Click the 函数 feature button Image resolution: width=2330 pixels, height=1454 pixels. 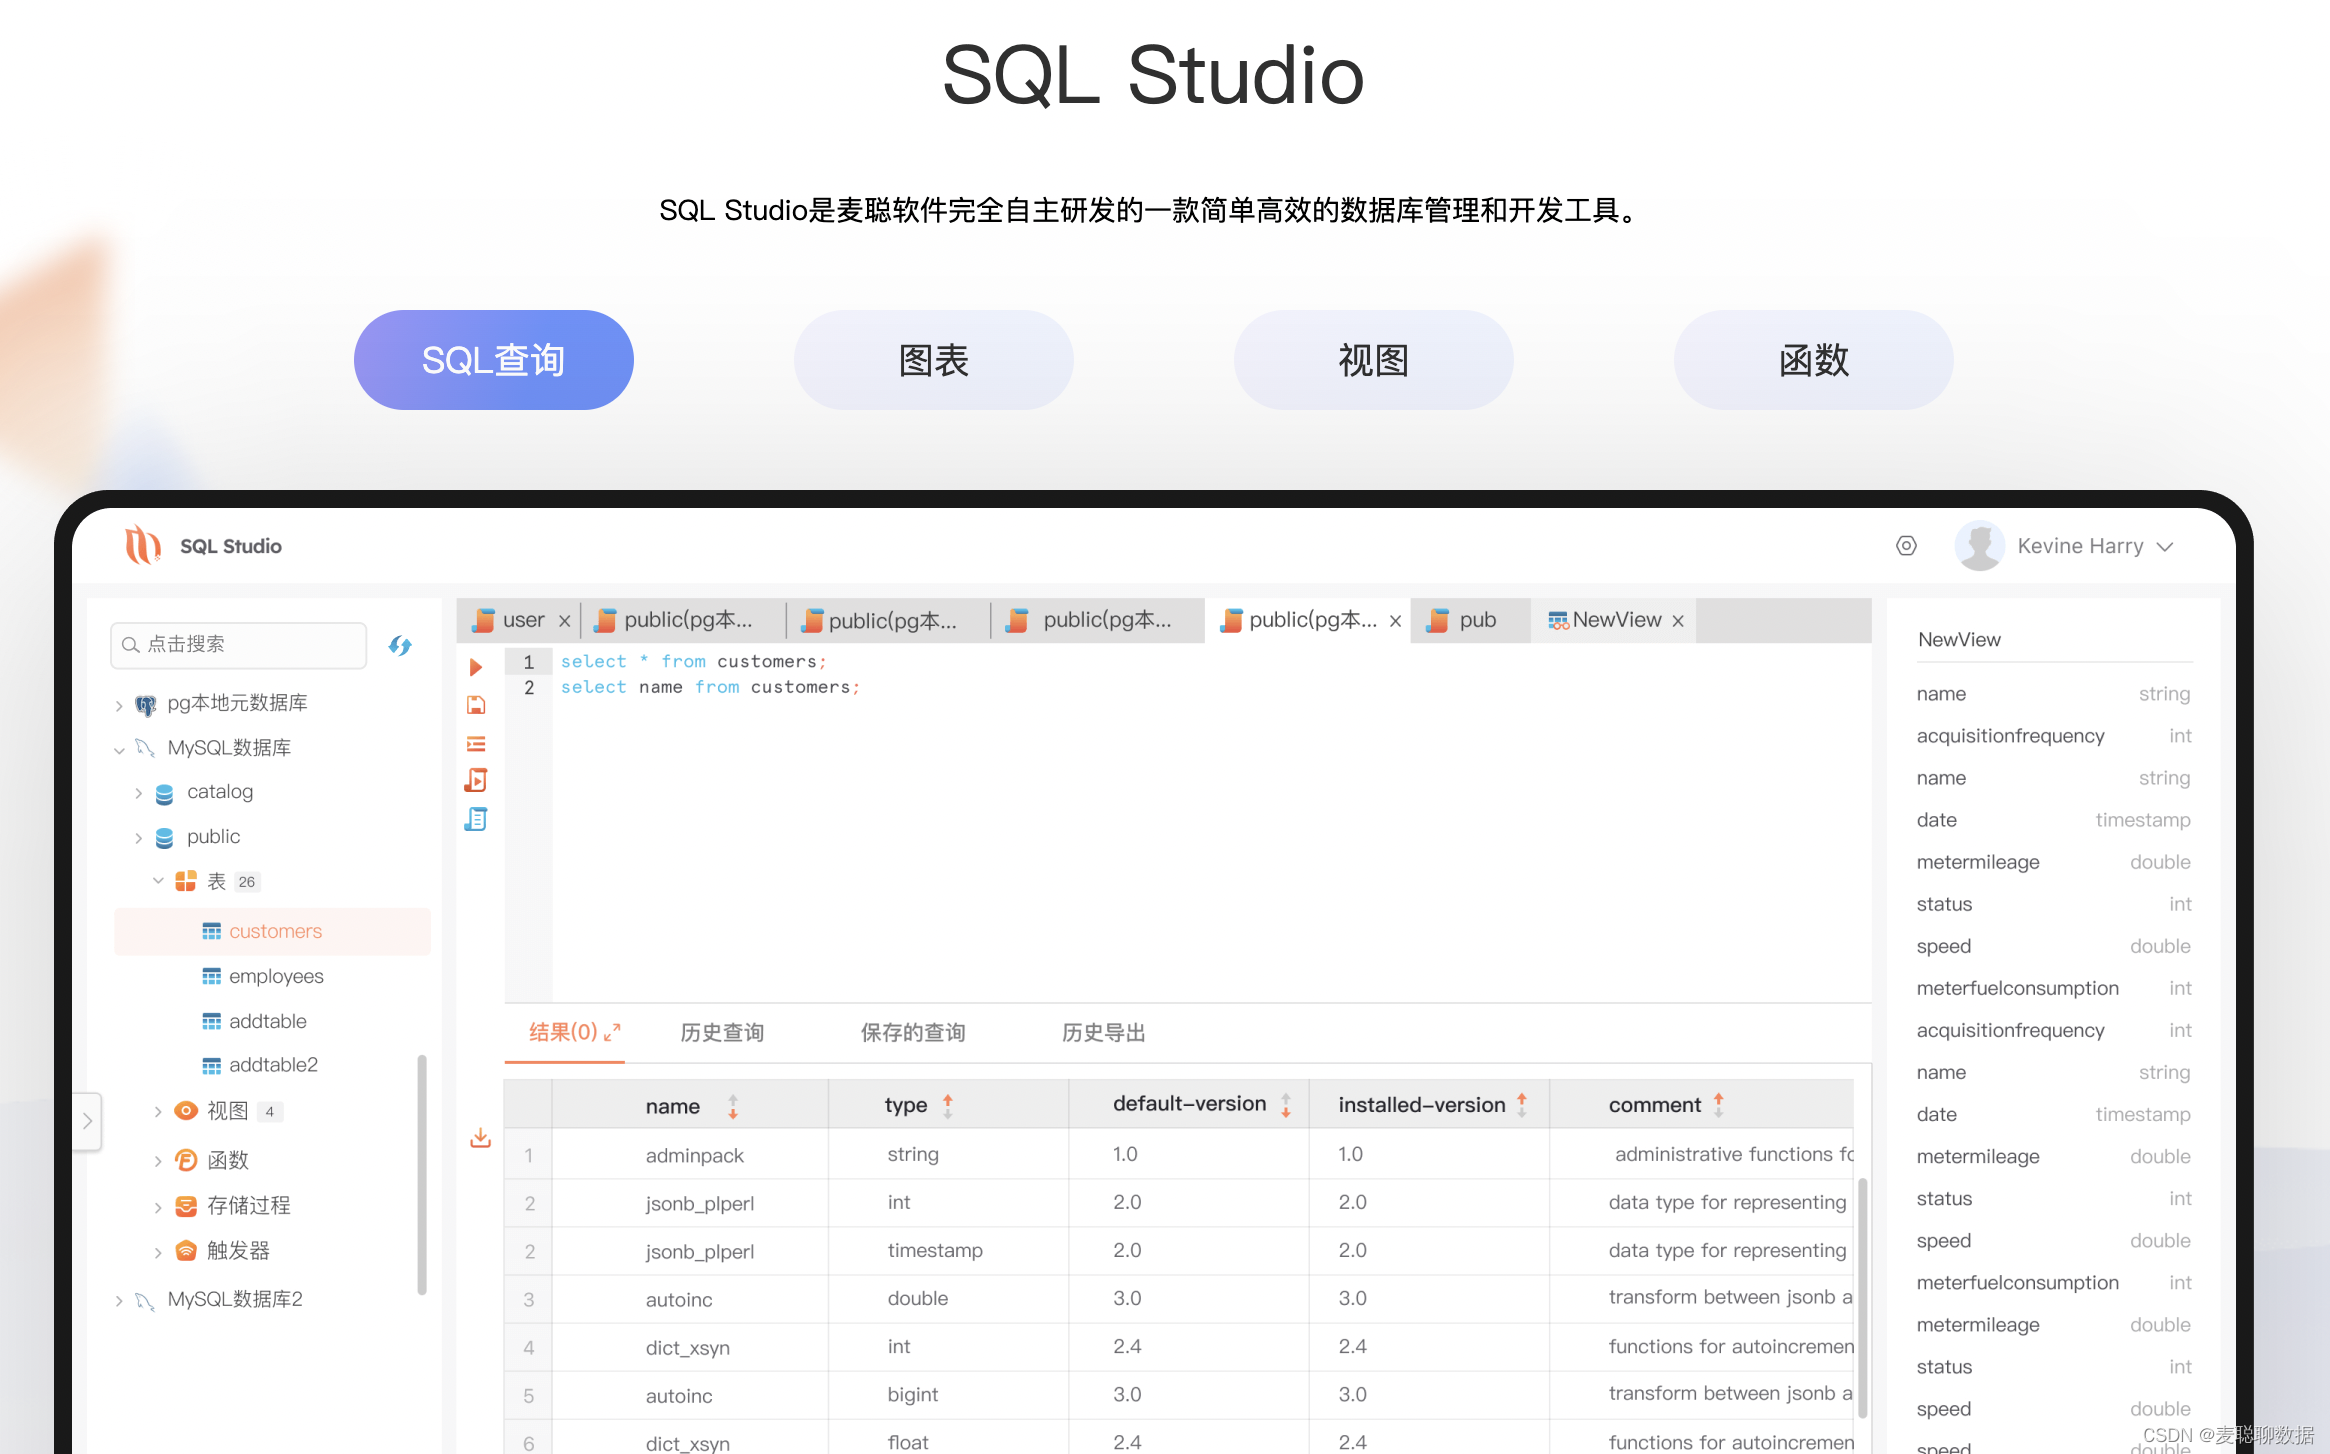pyautogui.click(x=1813, y=360)
